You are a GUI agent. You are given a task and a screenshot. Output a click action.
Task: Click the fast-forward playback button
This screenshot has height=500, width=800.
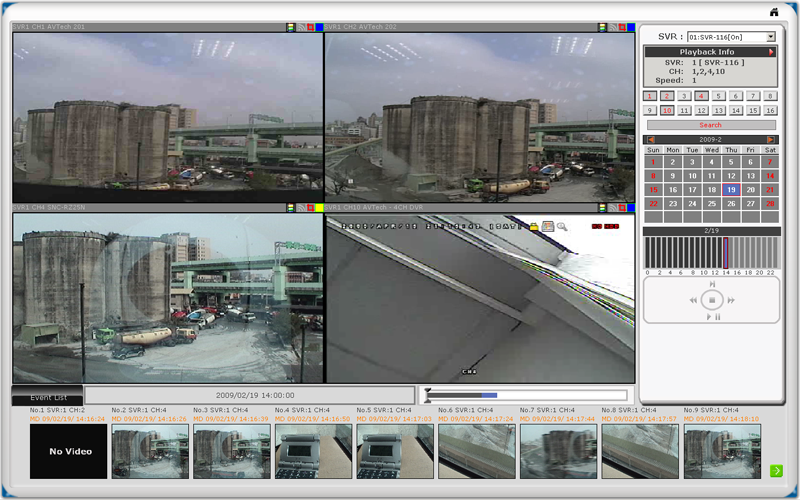pyautogui.click(x=731, y=300)
